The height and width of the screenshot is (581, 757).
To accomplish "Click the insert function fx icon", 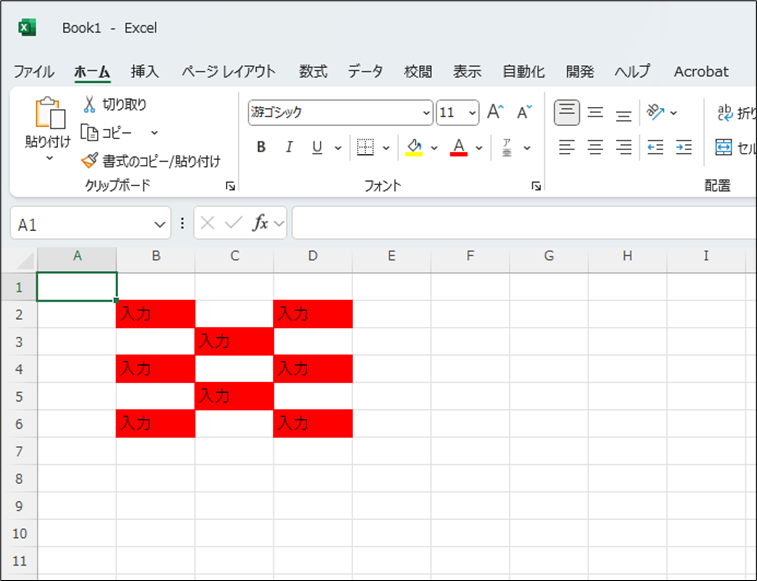I will pyautogui.click(x=260, y=223).
